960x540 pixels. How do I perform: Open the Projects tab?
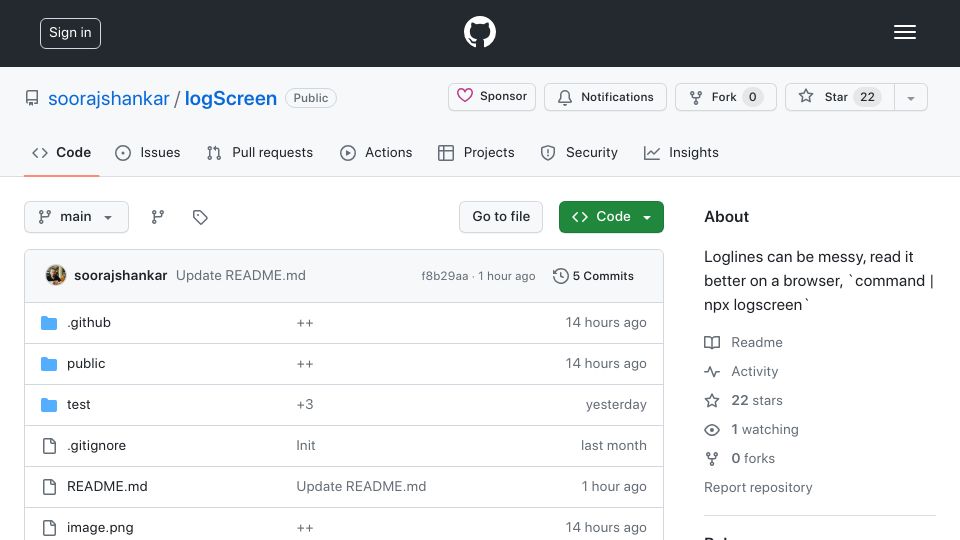click(x=476, y=152)
